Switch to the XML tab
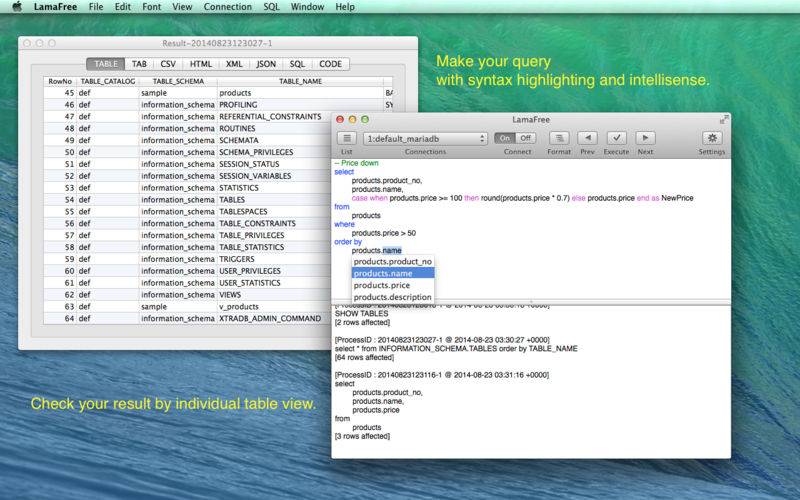Viewport: 800px width, 500px height. pos(234,64)
